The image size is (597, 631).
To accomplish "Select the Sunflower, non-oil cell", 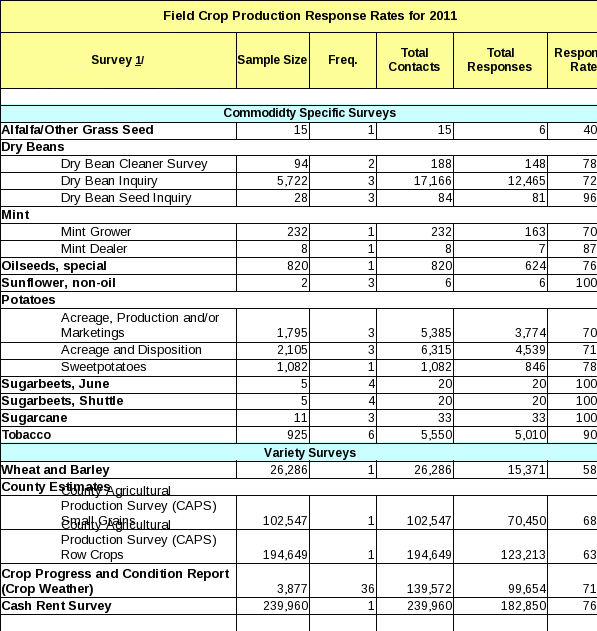I will (118, 283).
